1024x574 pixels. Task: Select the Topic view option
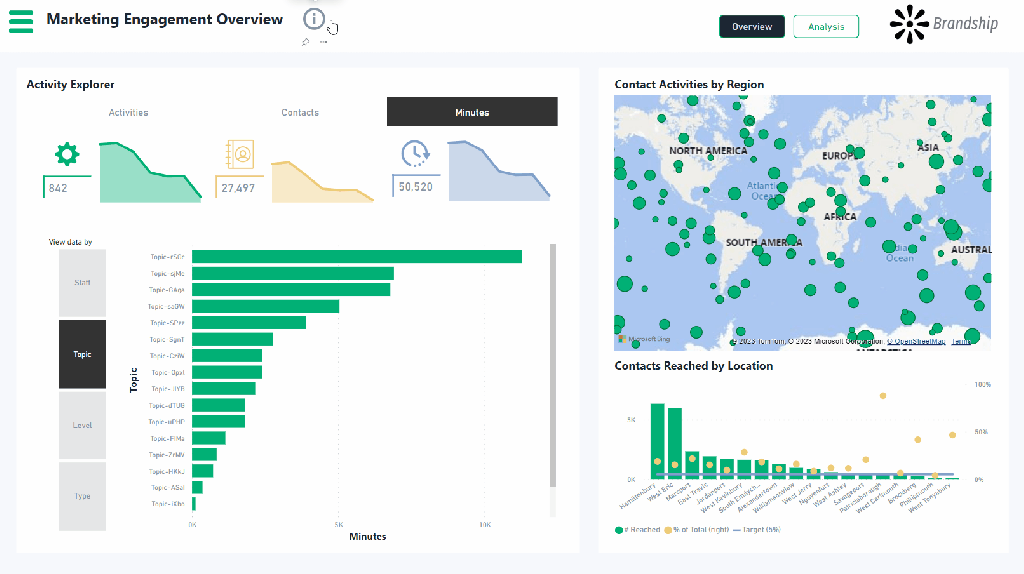(82, 354)
